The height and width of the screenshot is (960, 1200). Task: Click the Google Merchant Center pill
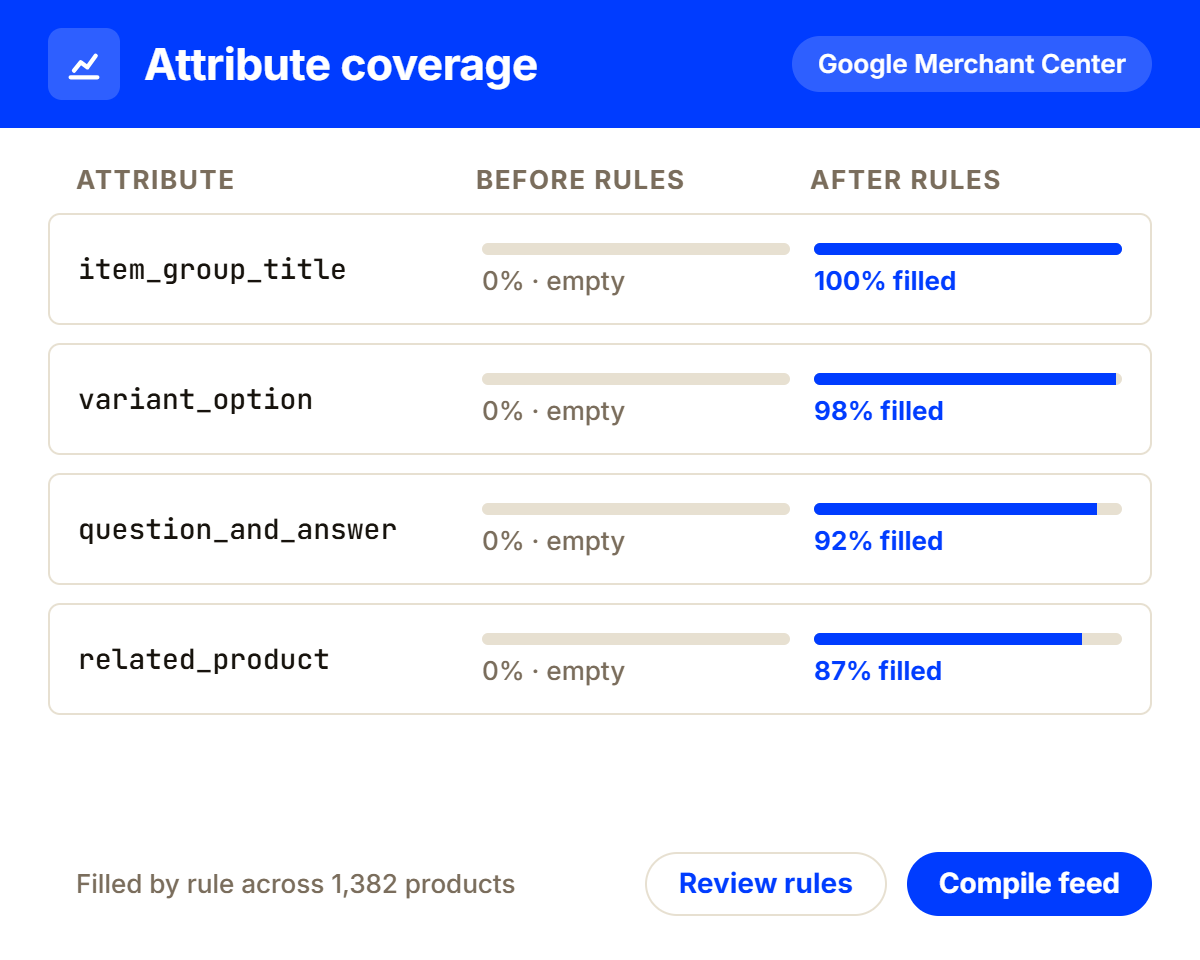972,64
